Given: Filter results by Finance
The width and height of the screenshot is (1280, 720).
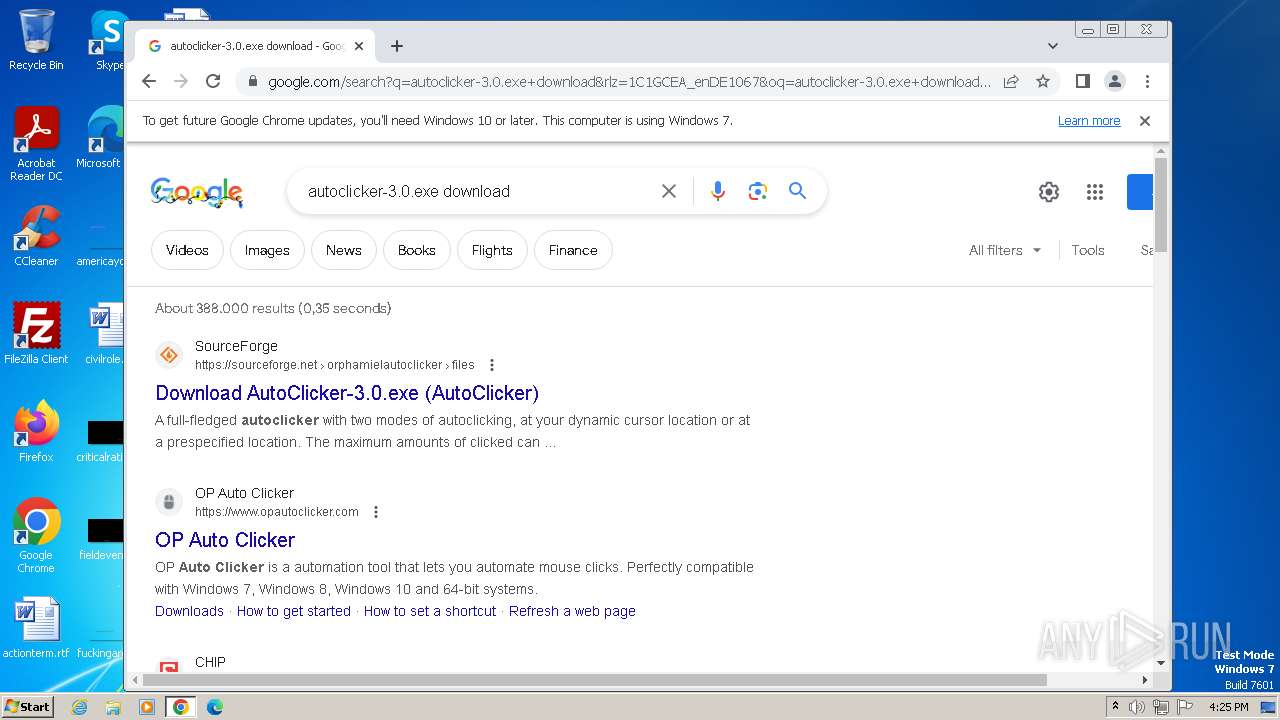Looking at the screenshot, I should pos(573,250).
